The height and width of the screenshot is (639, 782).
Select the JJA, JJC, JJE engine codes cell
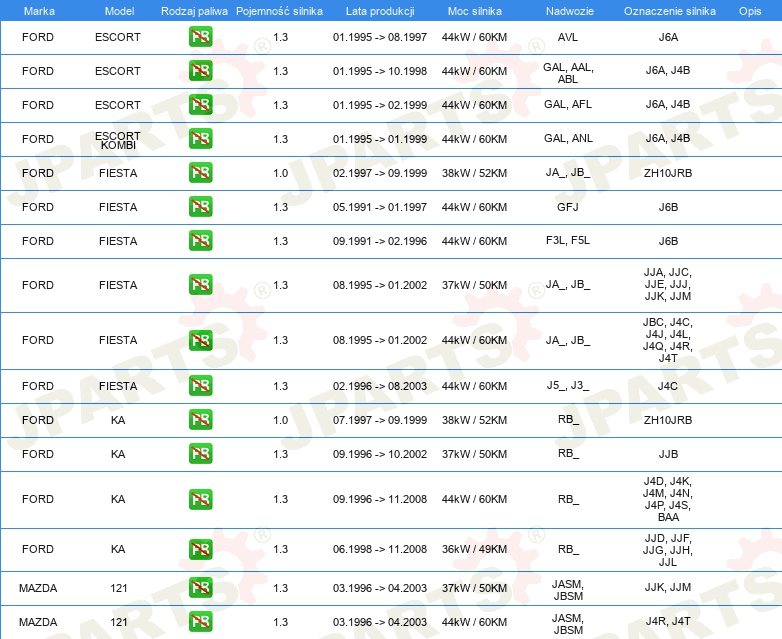pyautogui.click(x=668, y=284)
